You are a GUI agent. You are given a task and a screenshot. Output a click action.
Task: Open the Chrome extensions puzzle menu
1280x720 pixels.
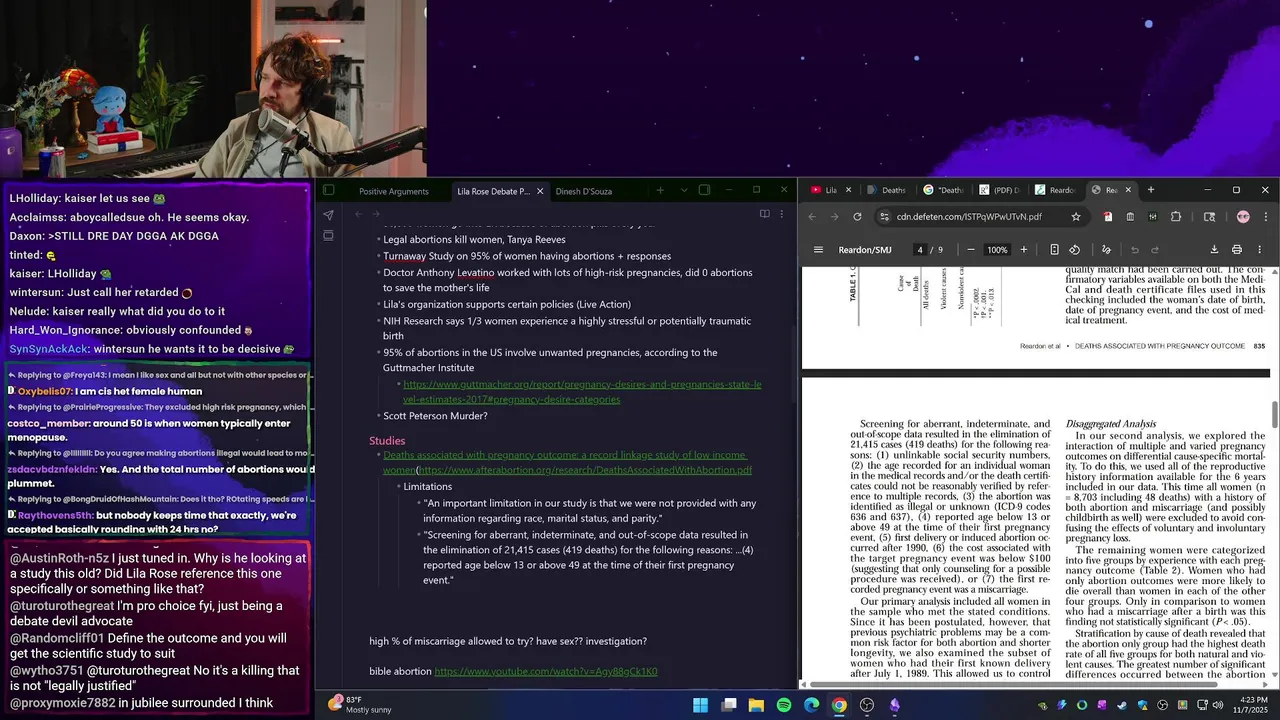tap(1176, 217)
